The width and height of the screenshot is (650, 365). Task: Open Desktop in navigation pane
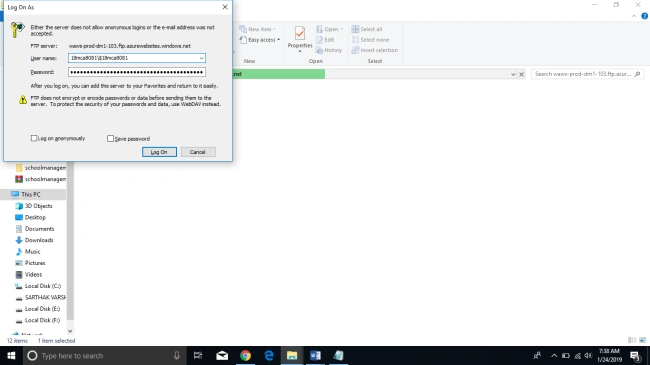pyautogui.click(x=31, y=217)
